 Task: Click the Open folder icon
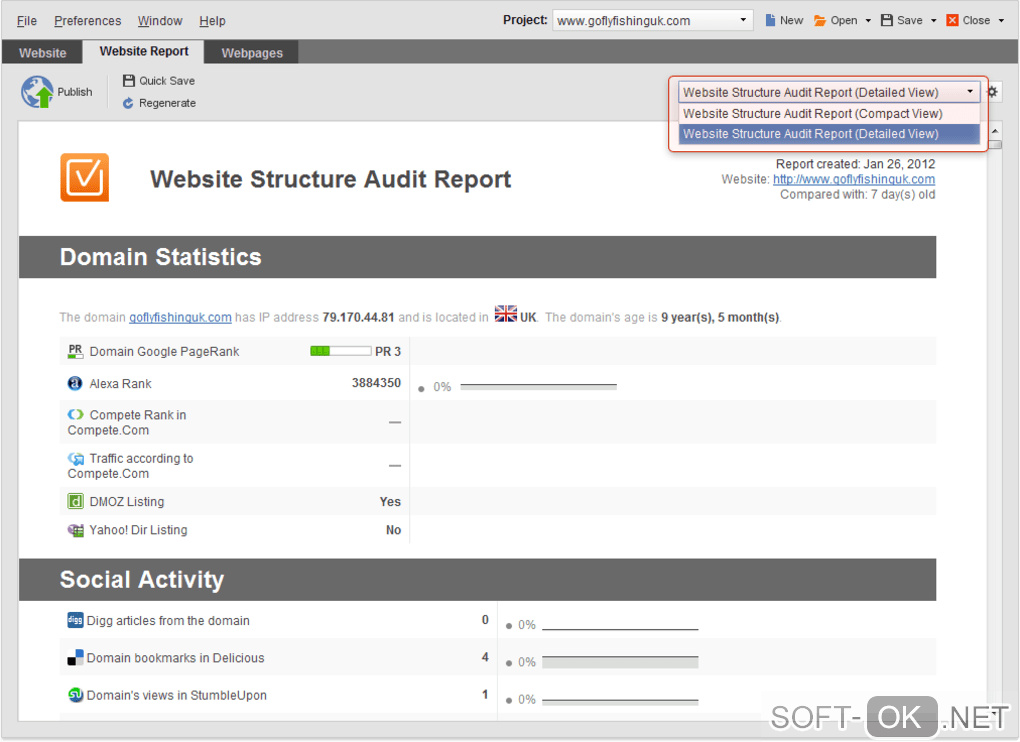[820, 21]
